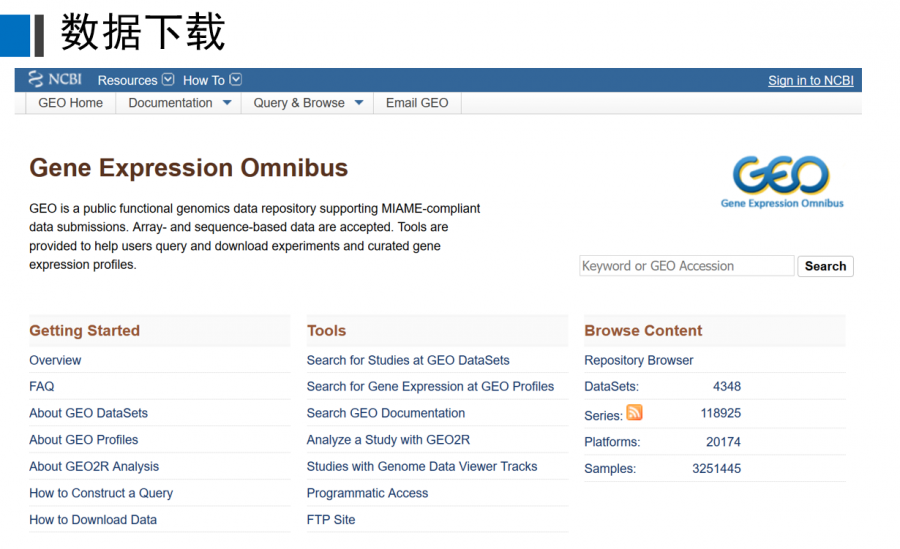This screenshot has width=900, height=549.
Task: Open Search for Studies at GEO DataSets
Action: 408,360
